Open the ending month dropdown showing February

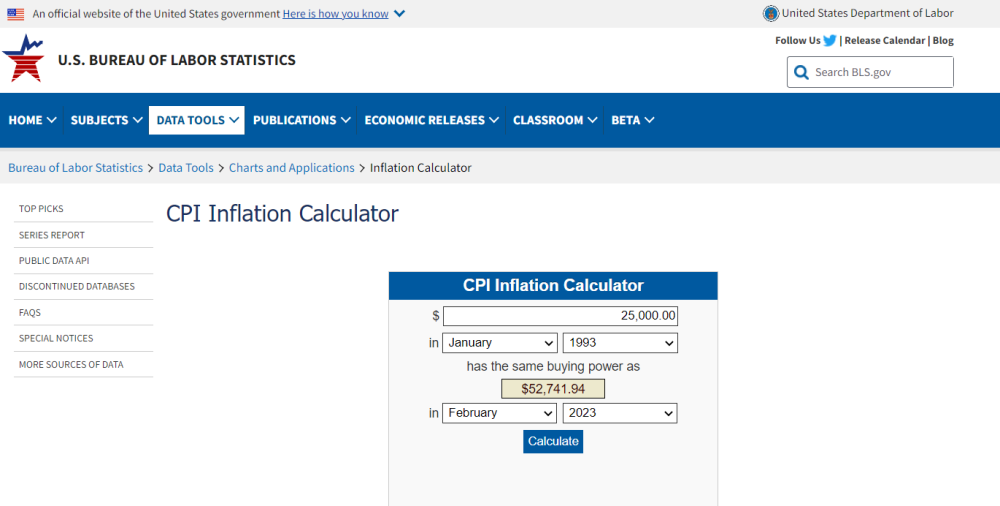click(x=500, y=413)
